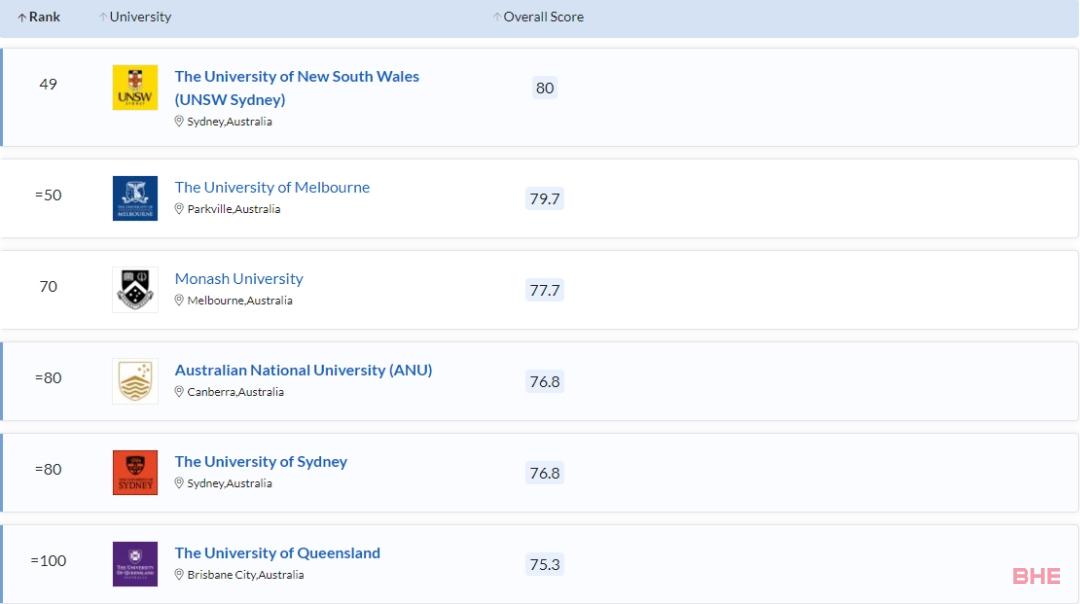Select the Melbourne,Australia location text
Image resolution: width=1080 pixels, height=604 pixels.
240,301
